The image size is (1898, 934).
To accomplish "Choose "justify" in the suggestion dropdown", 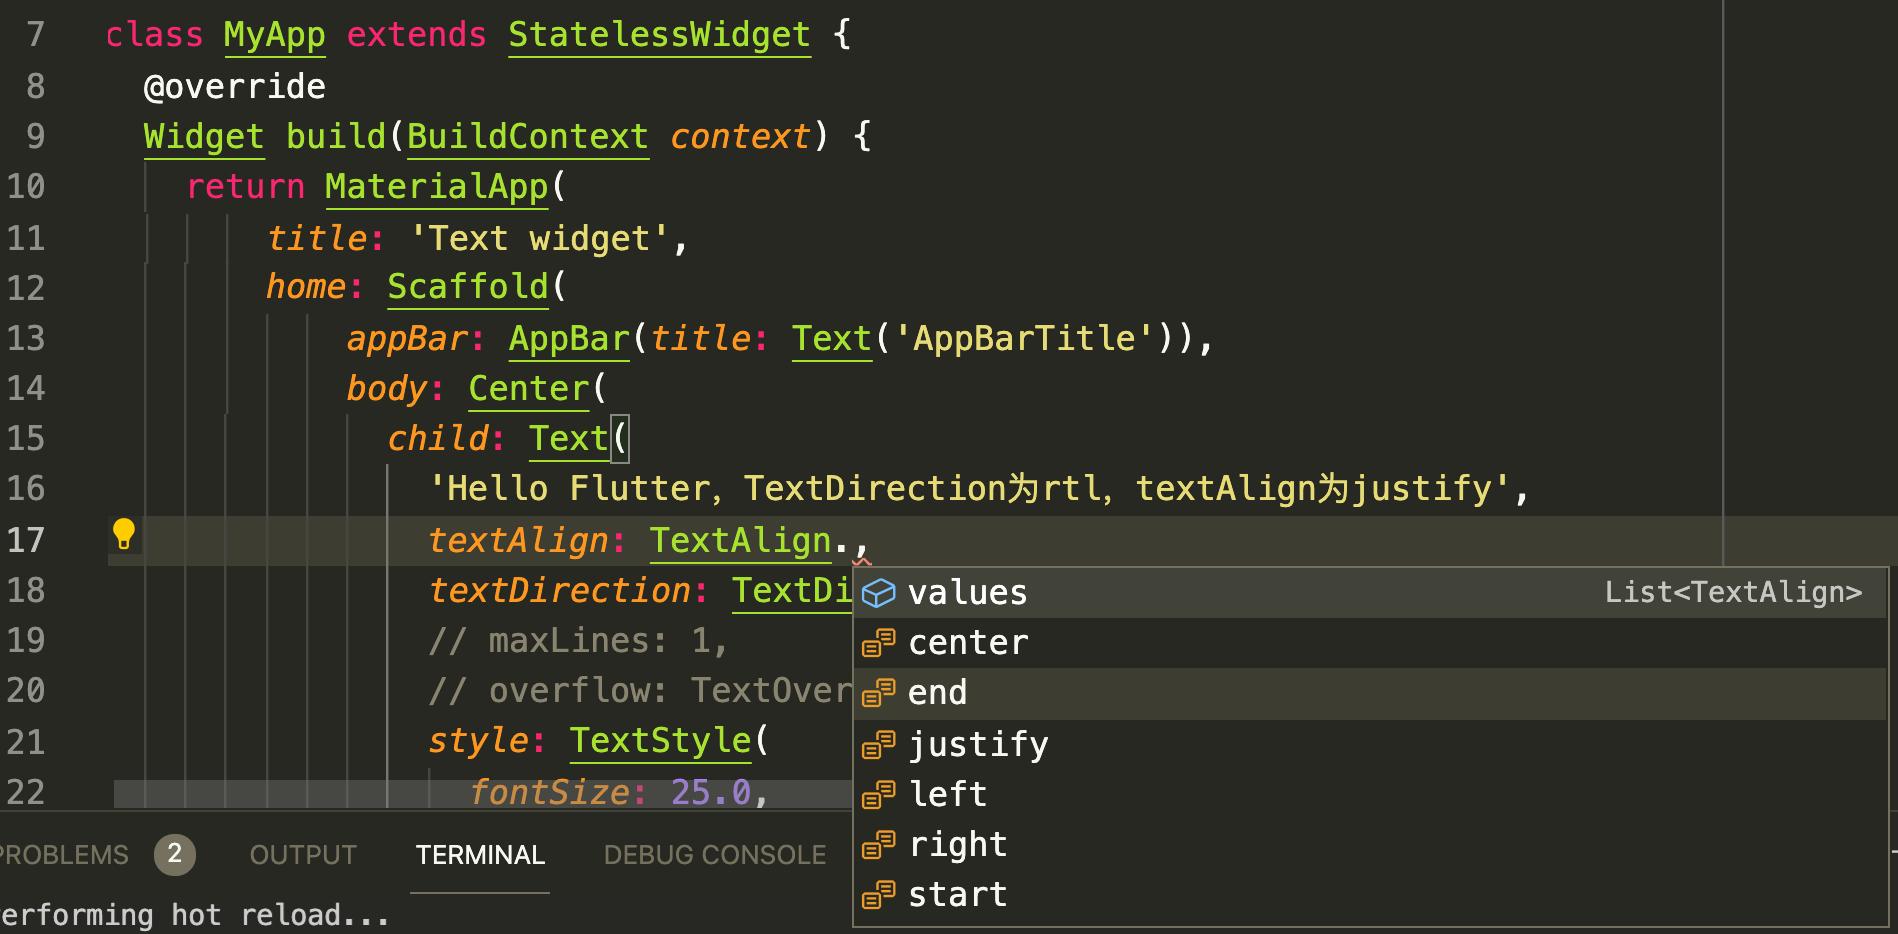I will tap(977, 743).
